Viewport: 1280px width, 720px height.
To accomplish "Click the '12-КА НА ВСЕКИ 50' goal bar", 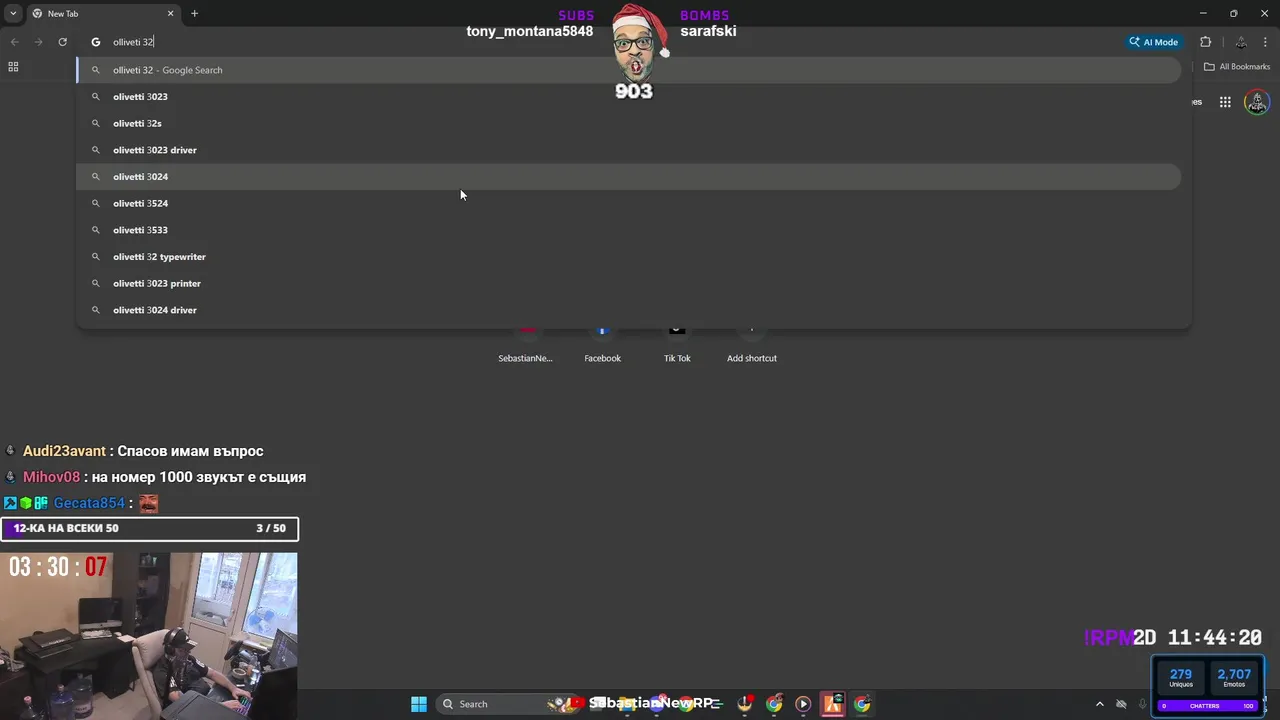I will [149, 528].
